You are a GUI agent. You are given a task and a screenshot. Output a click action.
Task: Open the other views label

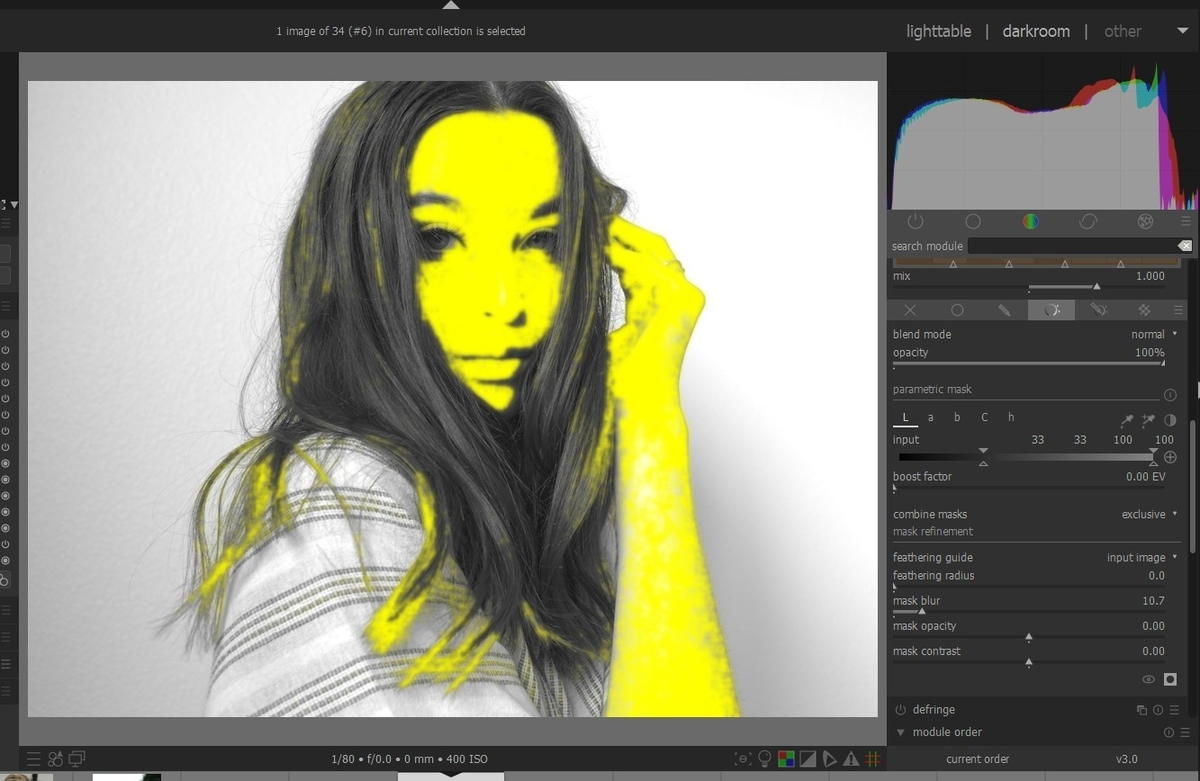click(x=1122, y=31)
